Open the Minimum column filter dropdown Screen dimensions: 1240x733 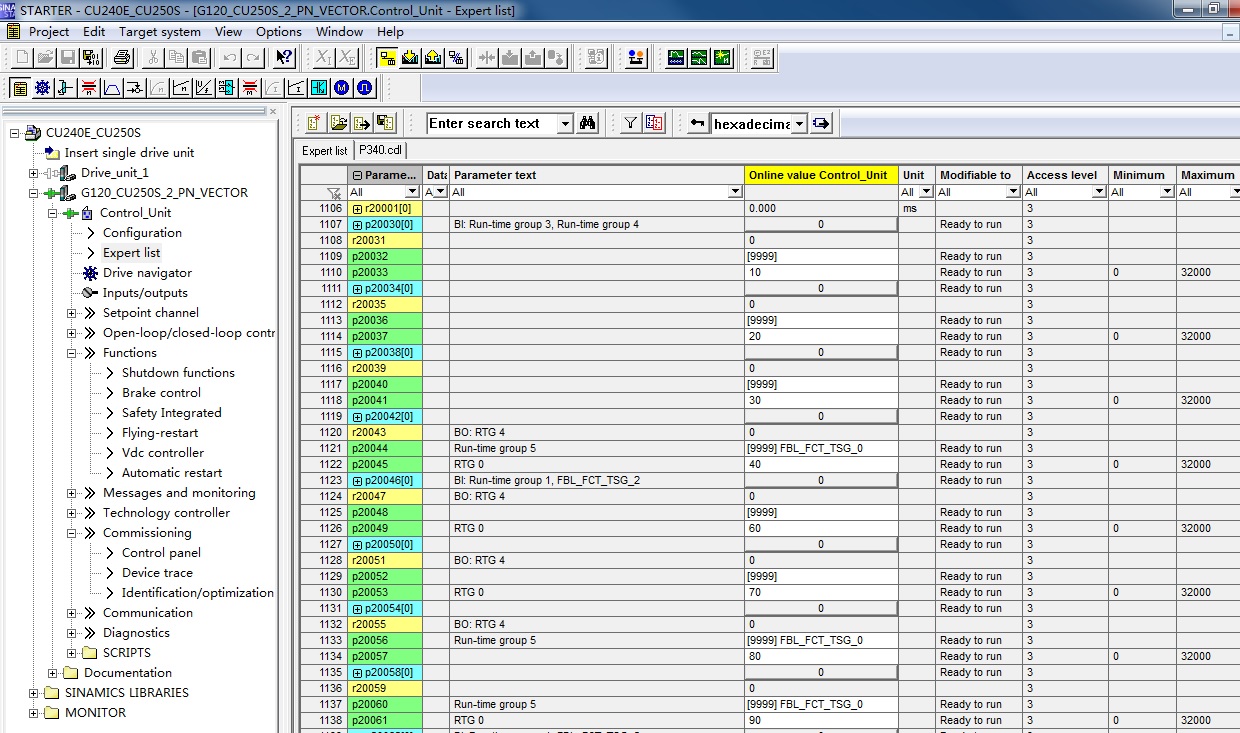[x=1168, y=192]
